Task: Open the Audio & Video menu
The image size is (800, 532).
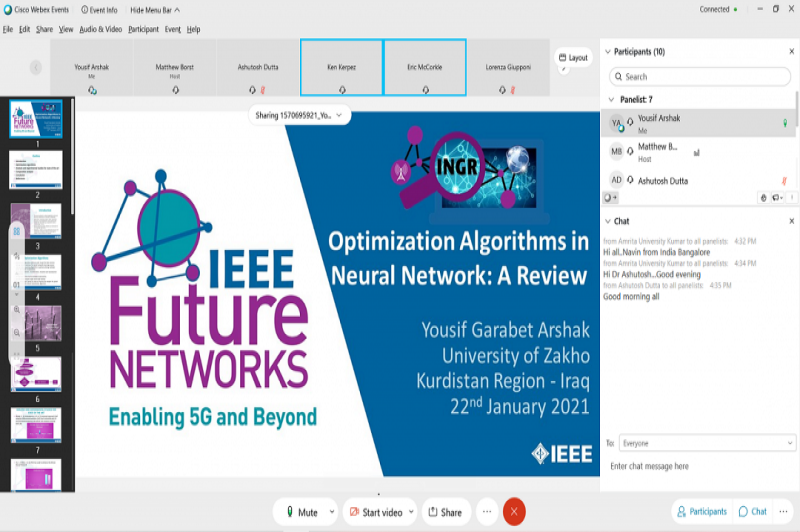Action: point(101,29)
